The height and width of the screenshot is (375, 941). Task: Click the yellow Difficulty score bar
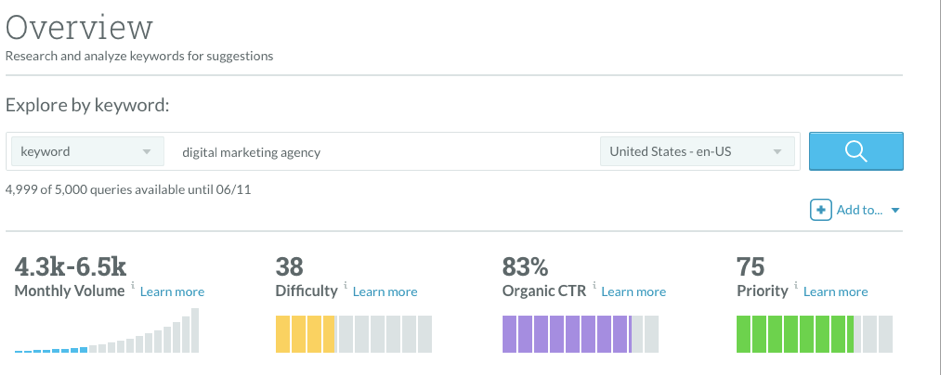click(353, 334)
